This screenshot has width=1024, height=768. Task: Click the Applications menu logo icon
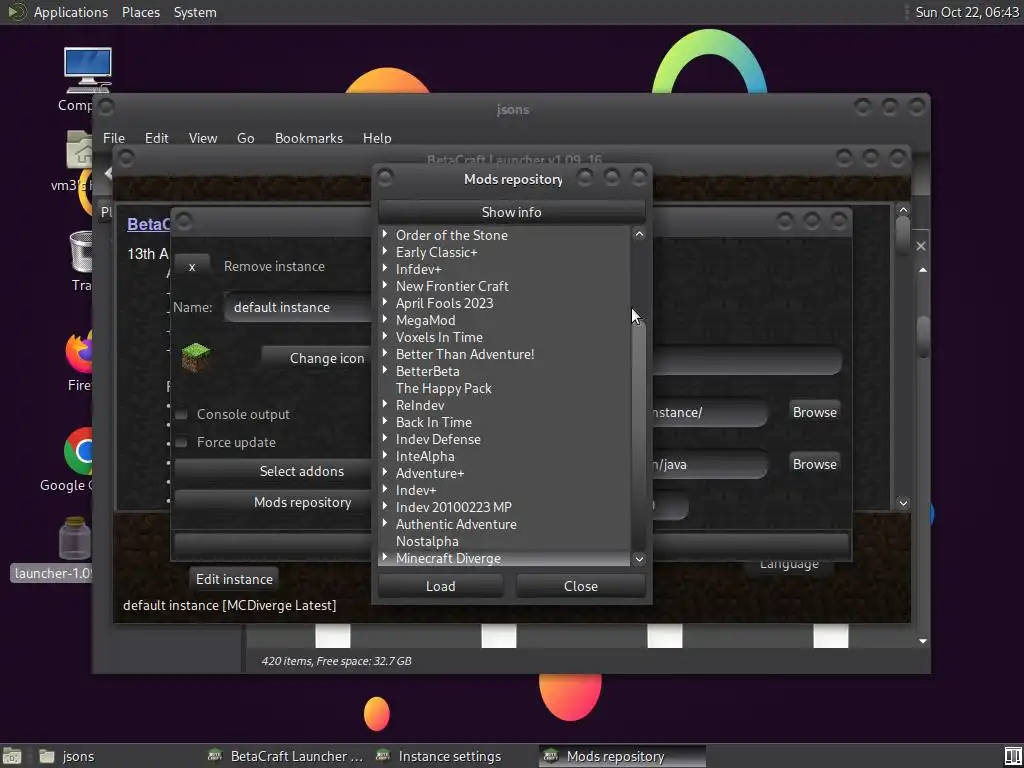(16, 12)
